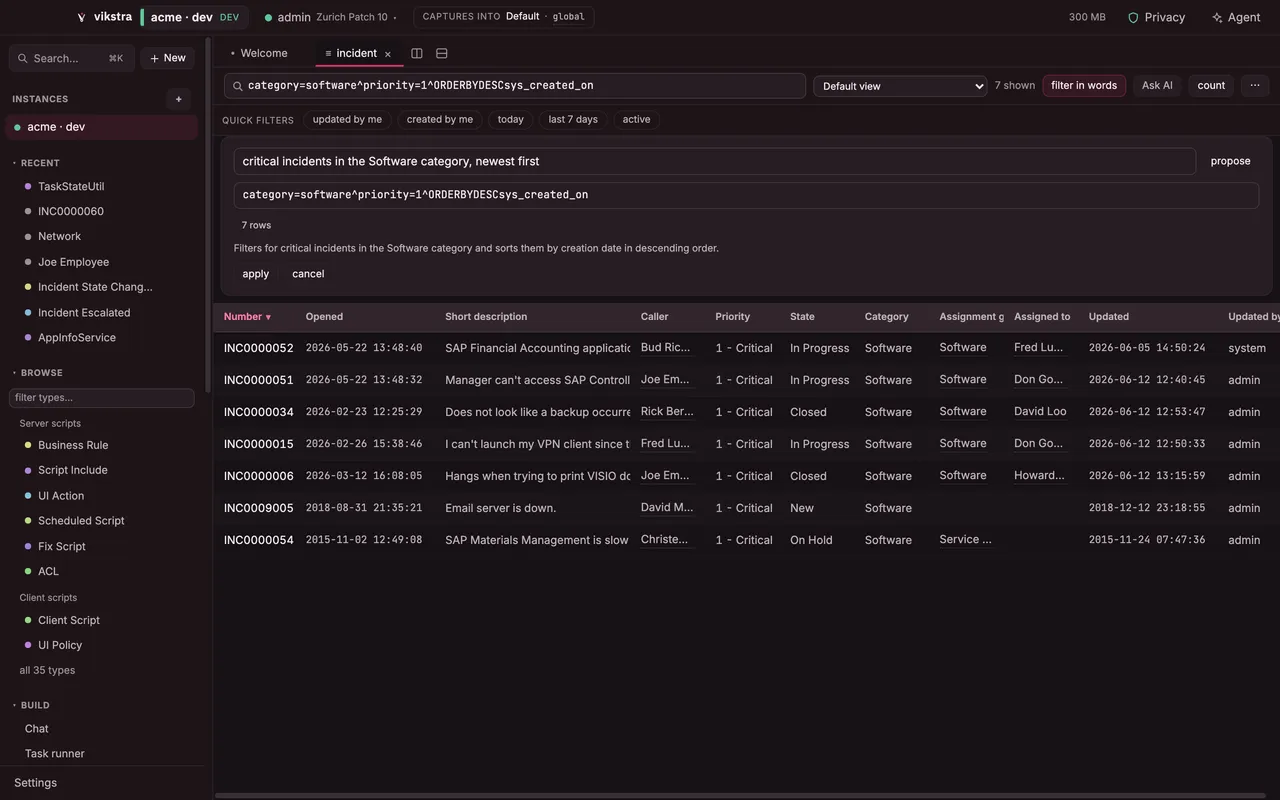The height and width of the screenshot is (800, 1280).
Task: Click the New button in sidebar
Action: (x=168, y=58)
